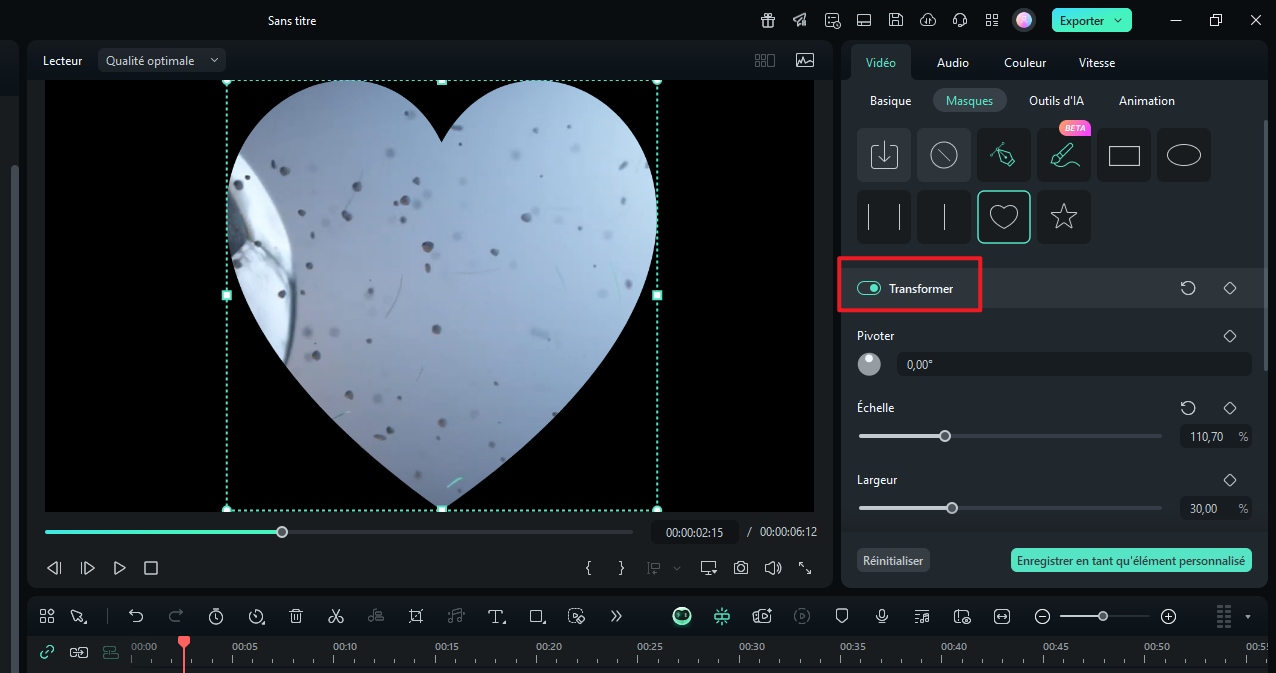1276x673 pixels.
Task: Click the preview playback progress handle
Action: coord(282,532)
